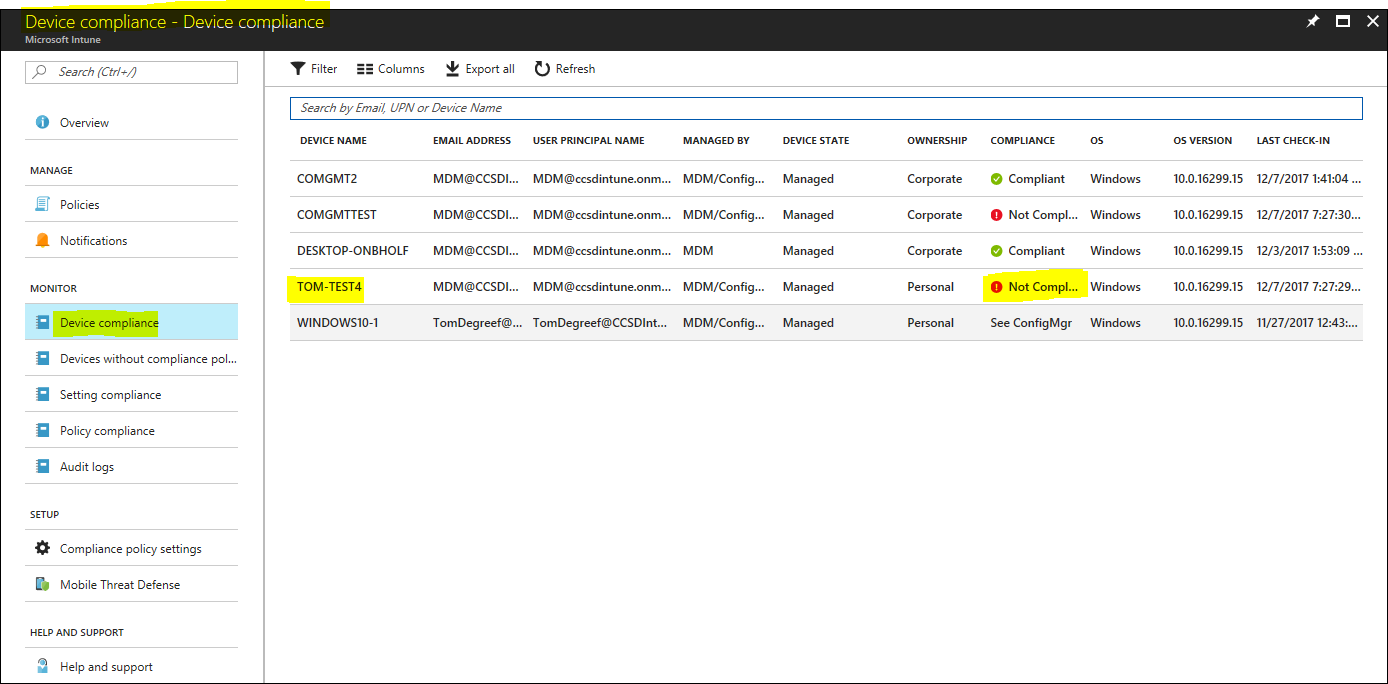Click the Refresh circular arrow icon
Screen dimensions: 1388x684
pos(542,69)
